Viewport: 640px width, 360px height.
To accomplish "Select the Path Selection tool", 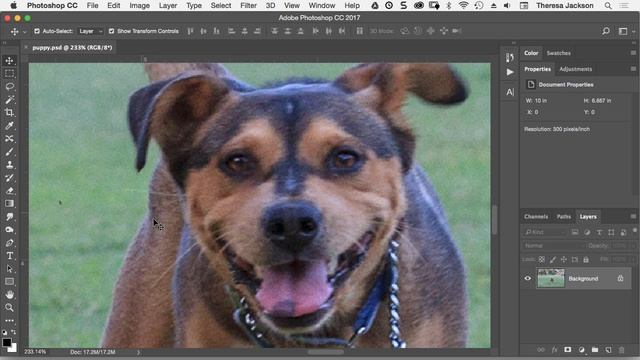I will coord(9,269).
